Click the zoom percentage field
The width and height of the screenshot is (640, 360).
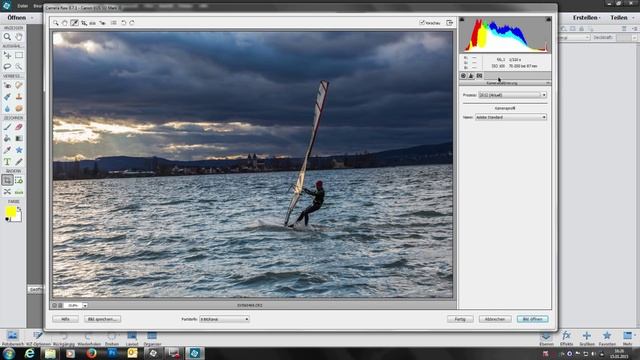point(73,305)
